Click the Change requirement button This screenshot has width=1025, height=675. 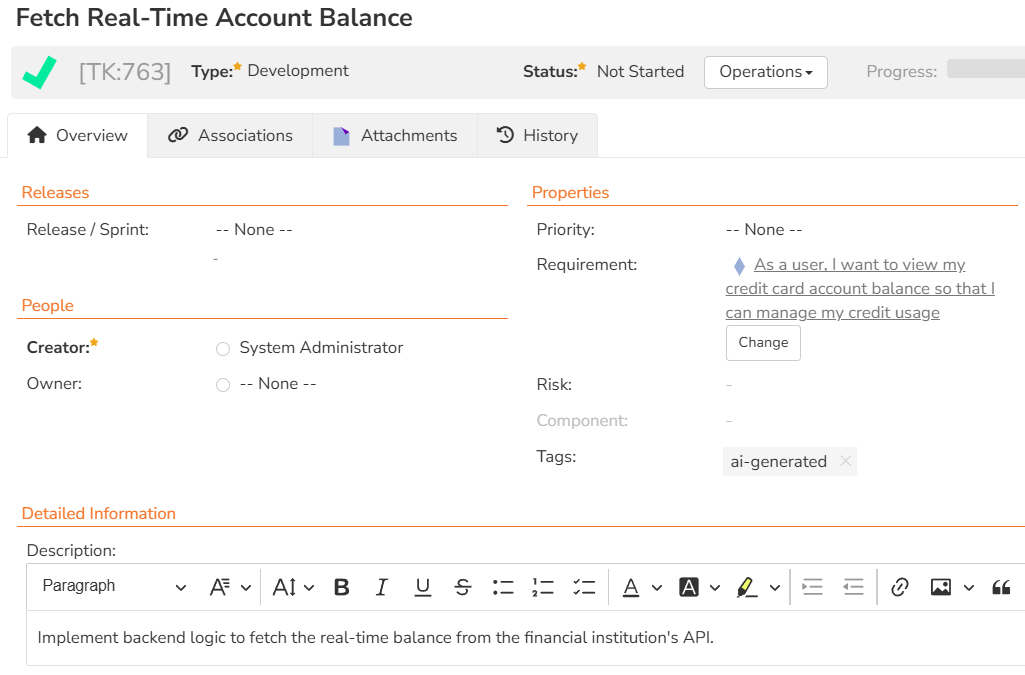[x=763, y=343]
